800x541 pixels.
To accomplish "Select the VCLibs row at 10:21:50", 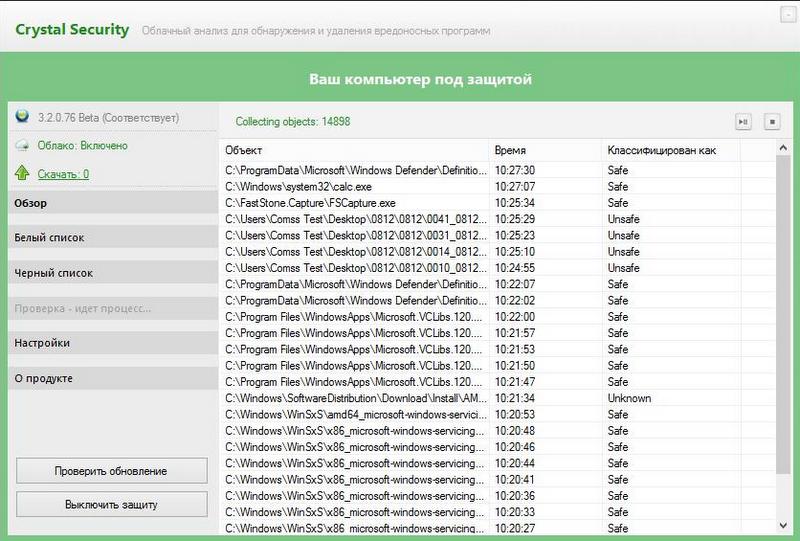I will point(497,366).
